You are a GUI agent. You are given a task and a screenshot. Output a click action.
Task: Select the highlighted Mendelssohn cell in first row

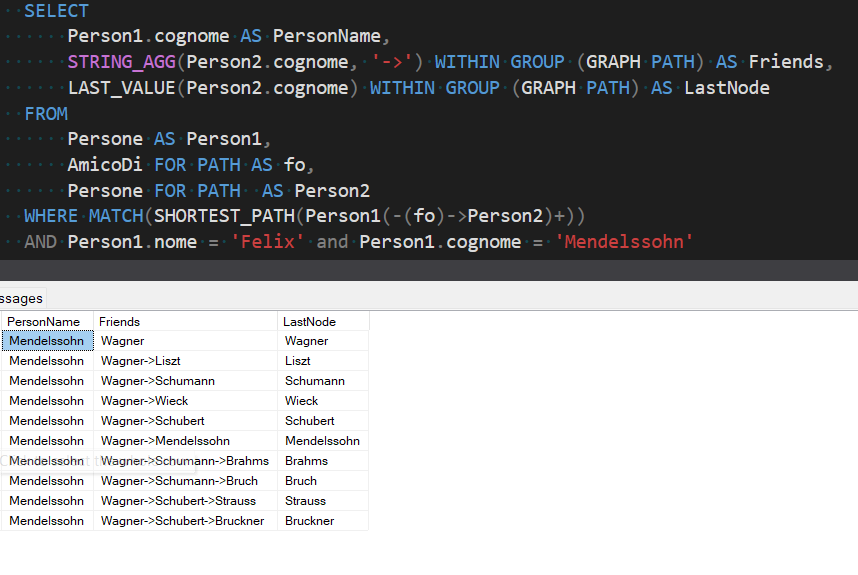(x=47, y=341)
